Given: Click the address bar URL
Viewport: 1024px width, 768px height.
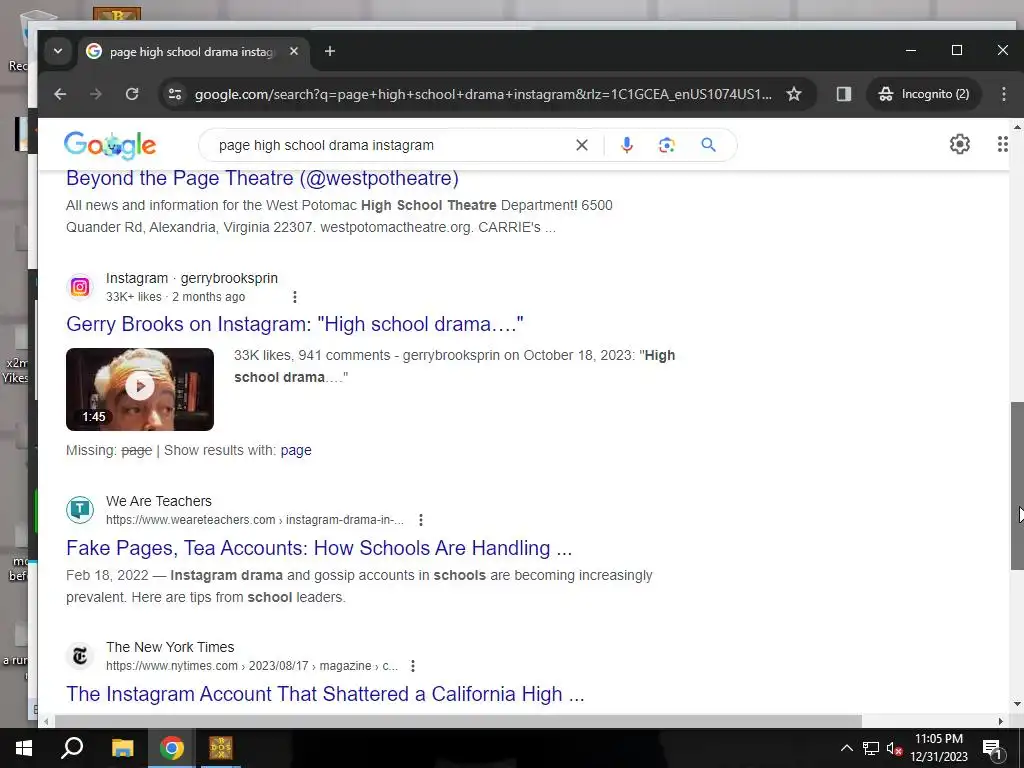Looking at the screenshot, I should tap(483, 94).
